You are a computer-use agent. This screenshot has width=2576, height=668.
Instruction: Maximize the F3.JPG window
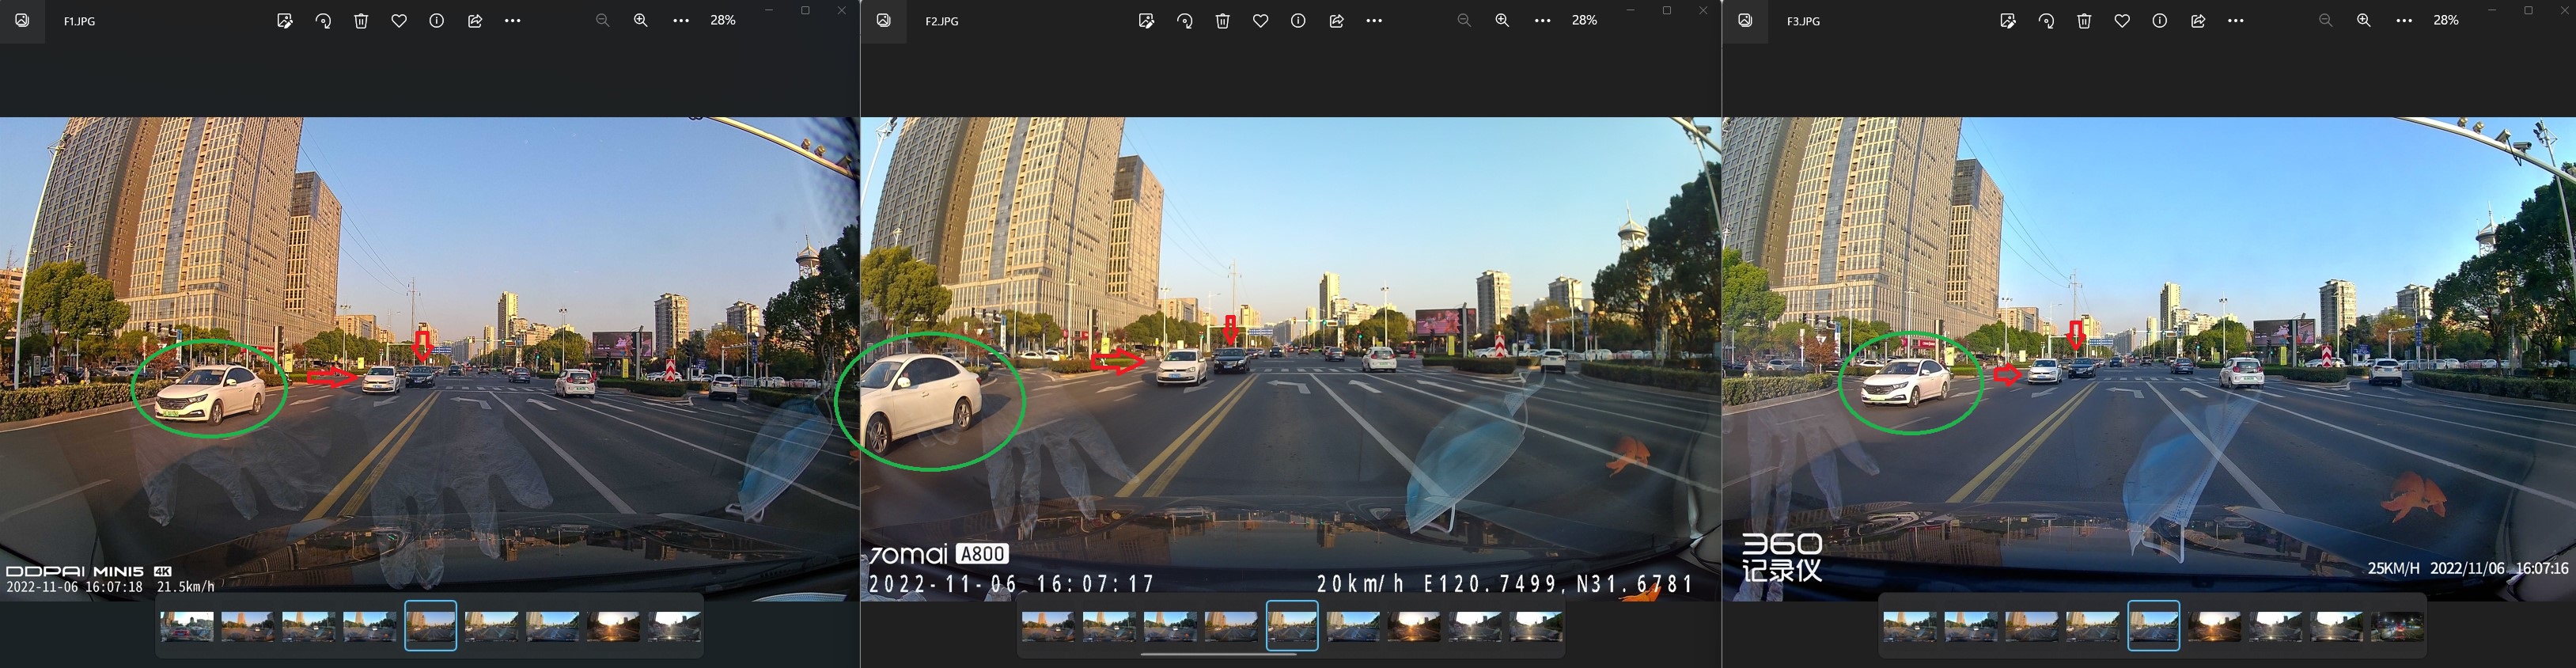click(2528, 11)
